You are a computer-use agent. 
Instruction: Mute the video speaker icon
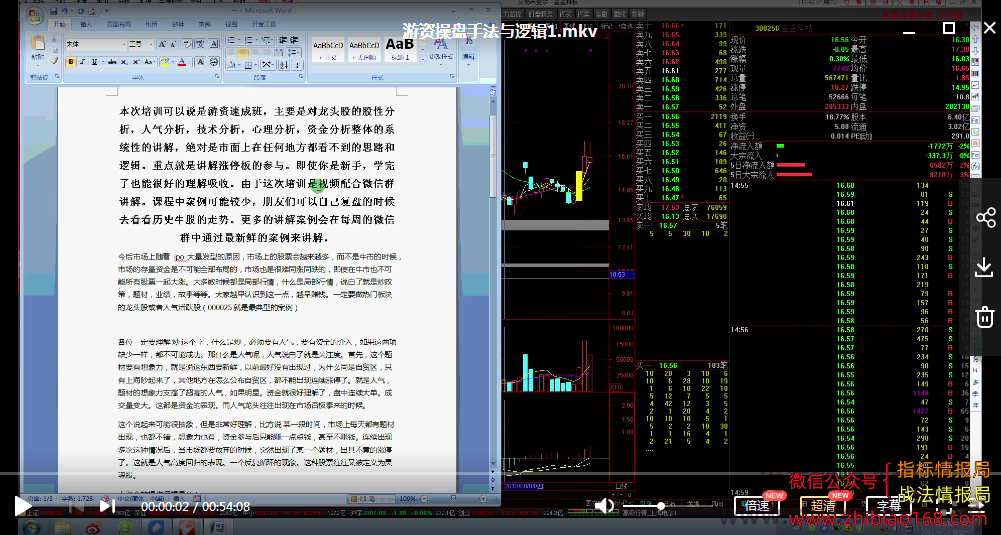pyautogui.click(x=604, y=506)
